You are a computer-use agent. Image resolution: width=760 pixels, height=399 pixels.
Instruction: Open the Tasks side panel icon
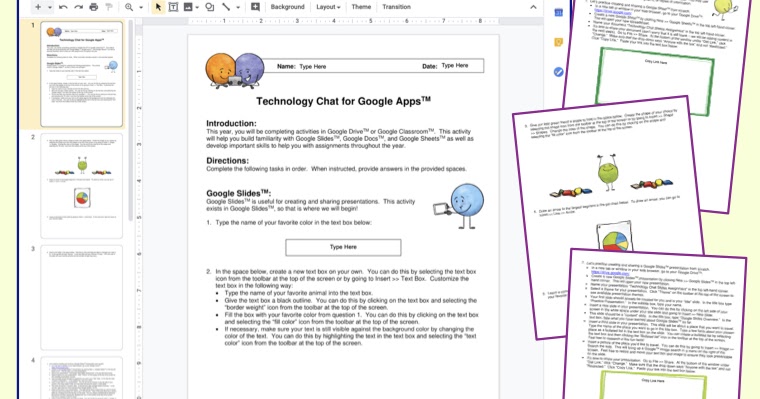tap(558, 72)
